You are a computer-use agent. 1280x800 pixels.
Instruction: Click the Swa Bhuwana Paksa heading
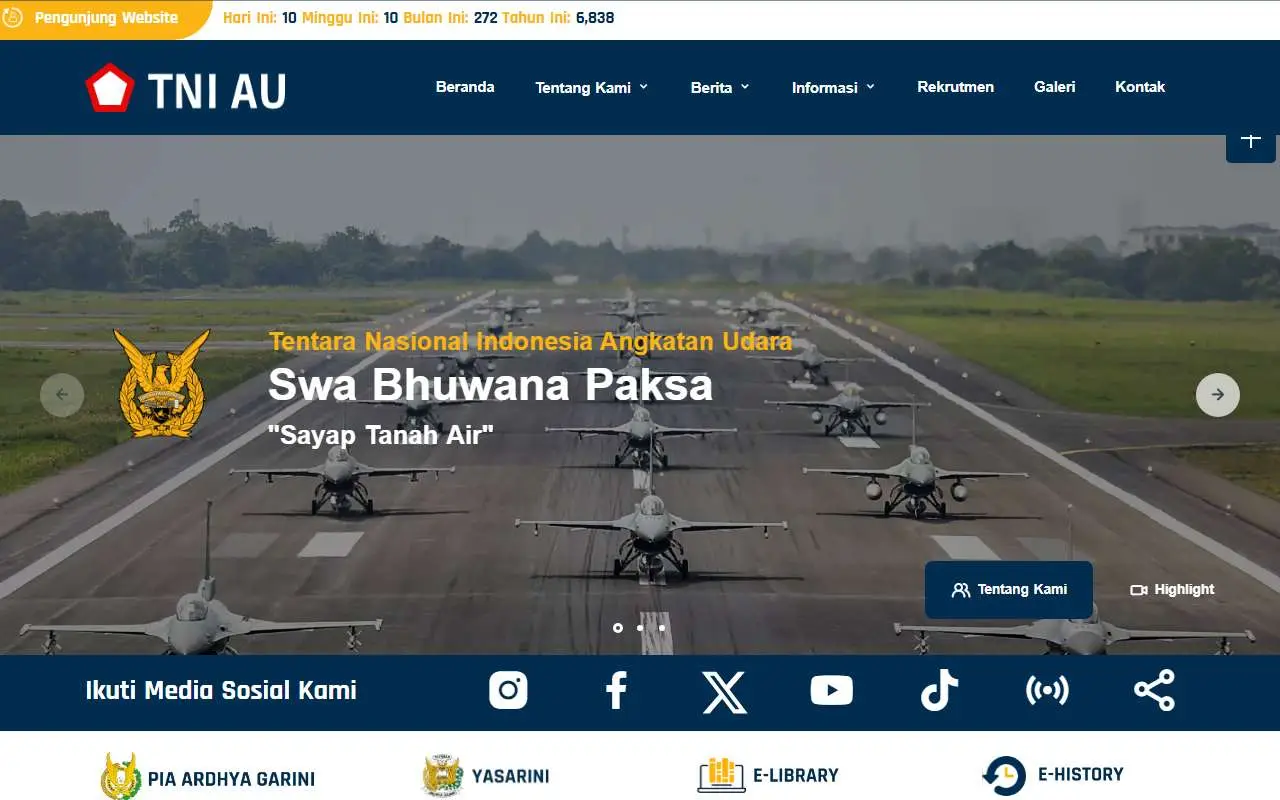point(490,385)
